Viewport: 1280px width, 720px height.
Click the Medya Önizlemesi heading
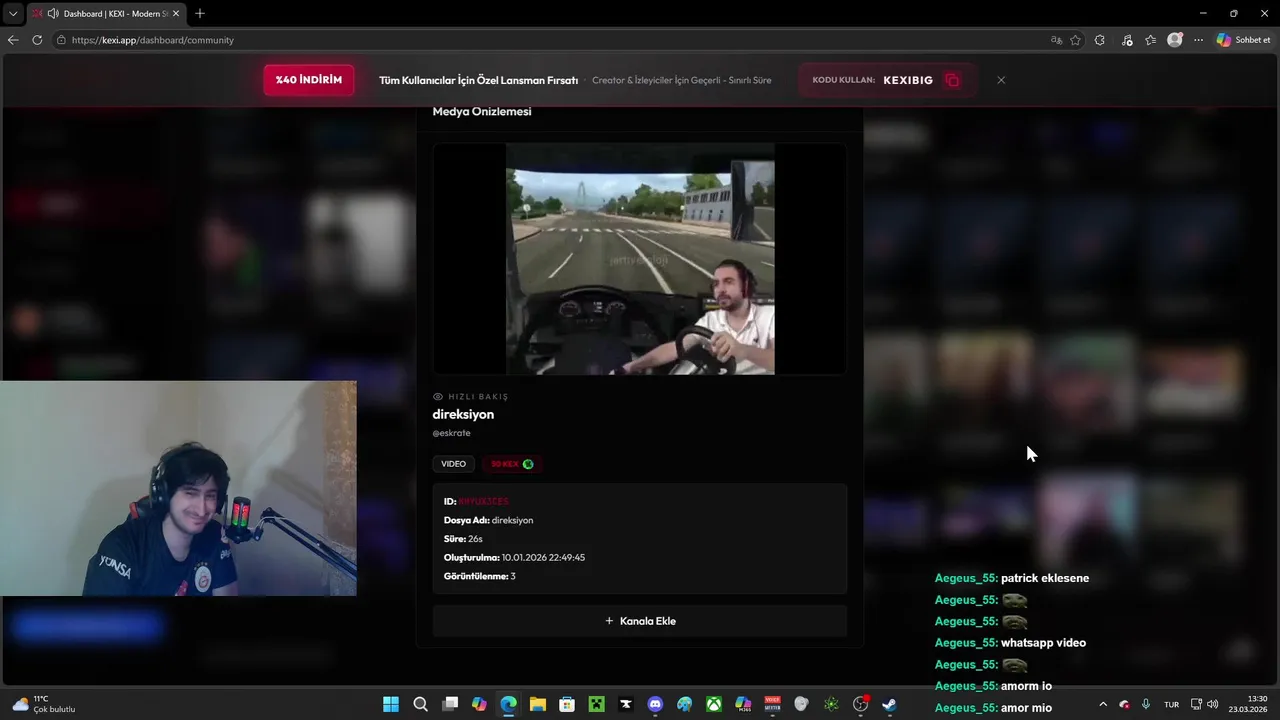(x=482, y=111)
